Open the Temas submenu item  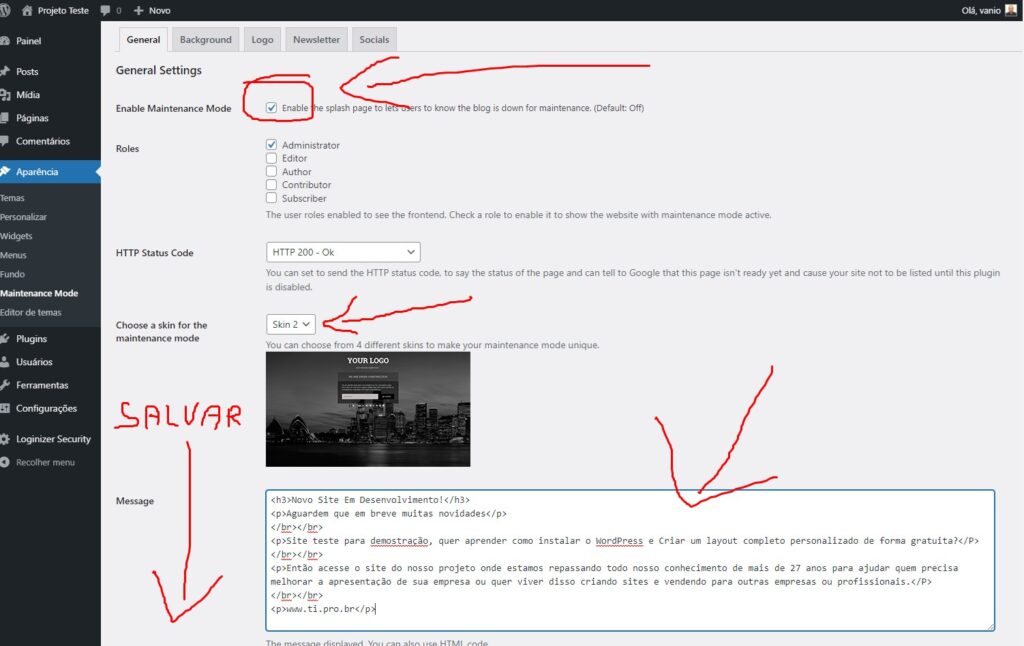[x=12, y=198]
